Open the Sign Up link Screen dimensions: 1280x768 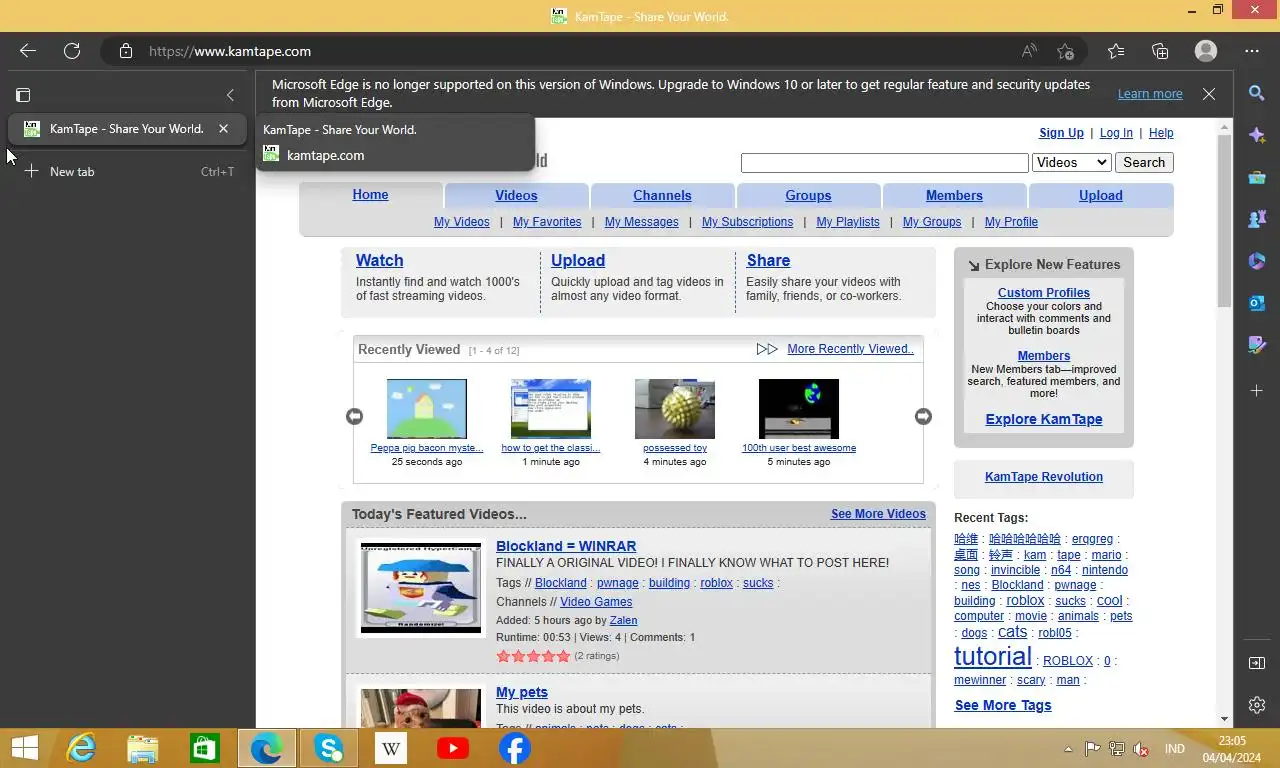[1061, 133]
